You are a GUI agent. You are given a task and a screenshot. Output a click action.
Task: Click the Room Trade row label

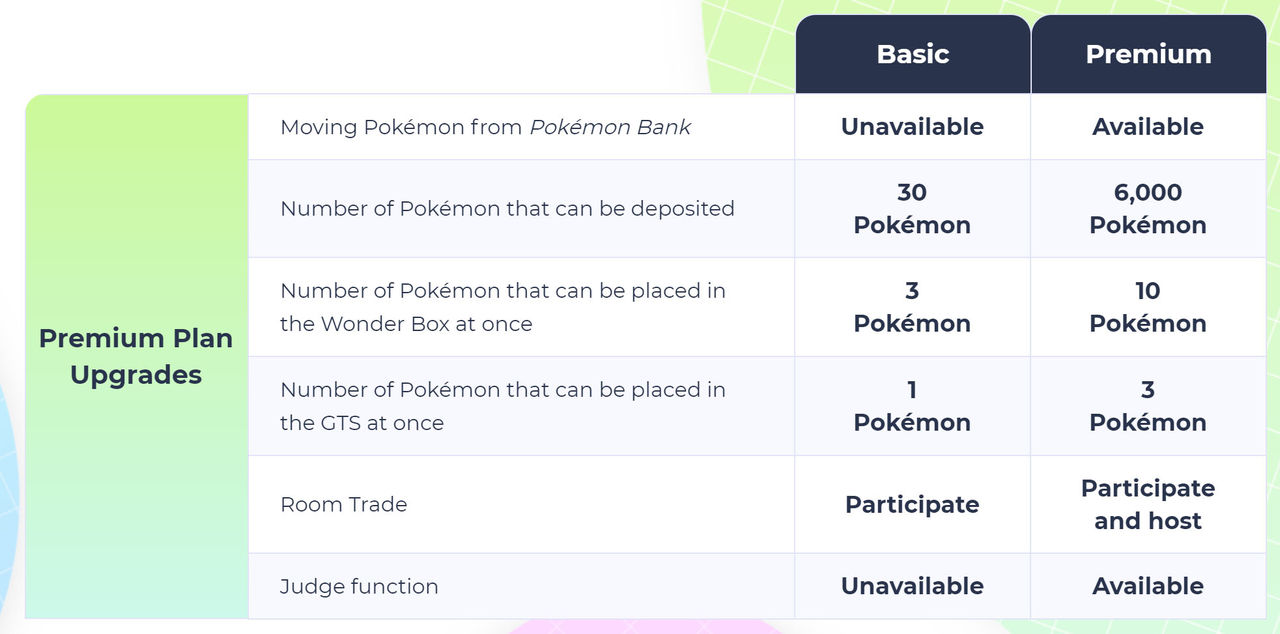click(x=344, y=504)
